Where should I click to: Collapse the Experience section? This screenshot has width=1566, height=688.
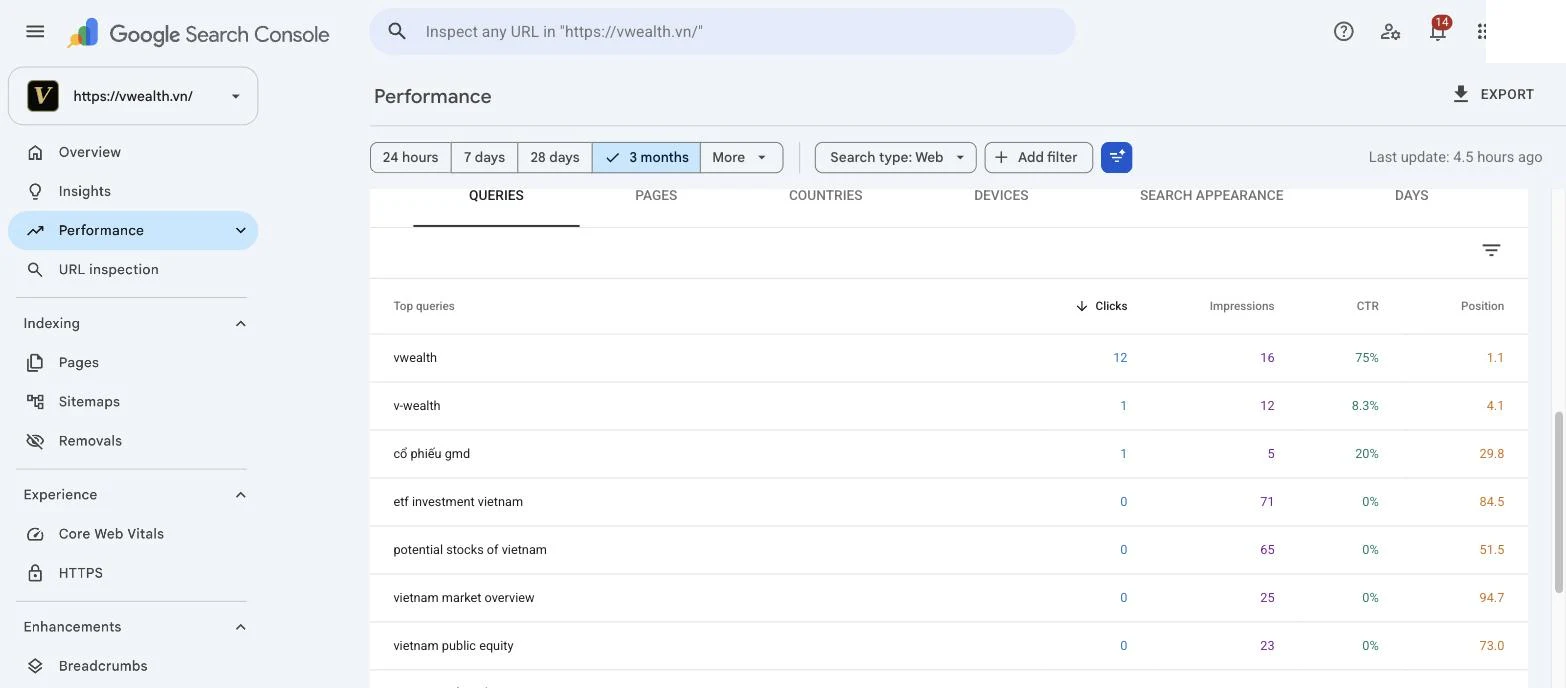(240, 495)
